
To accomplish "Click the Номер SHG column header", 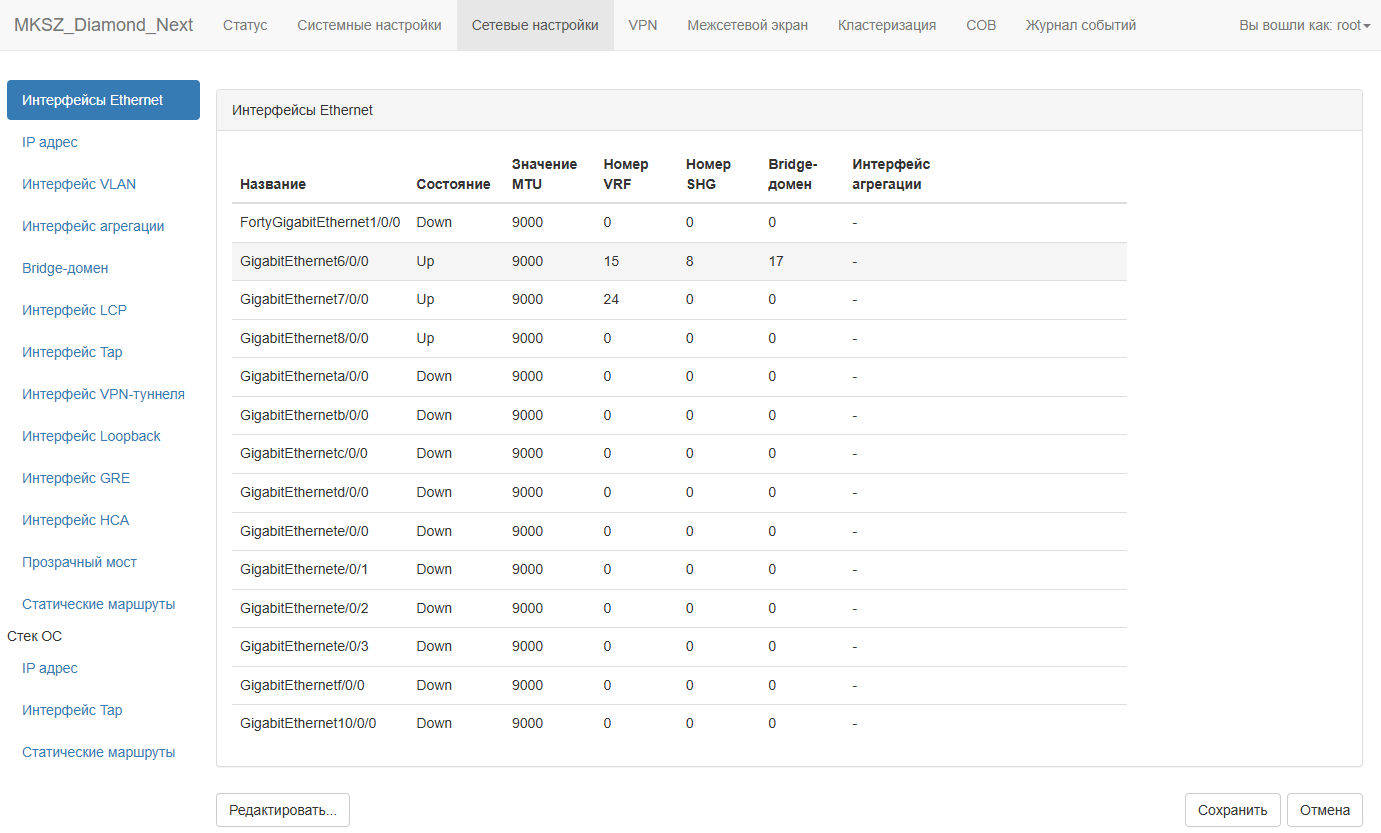I will [708, 174].
